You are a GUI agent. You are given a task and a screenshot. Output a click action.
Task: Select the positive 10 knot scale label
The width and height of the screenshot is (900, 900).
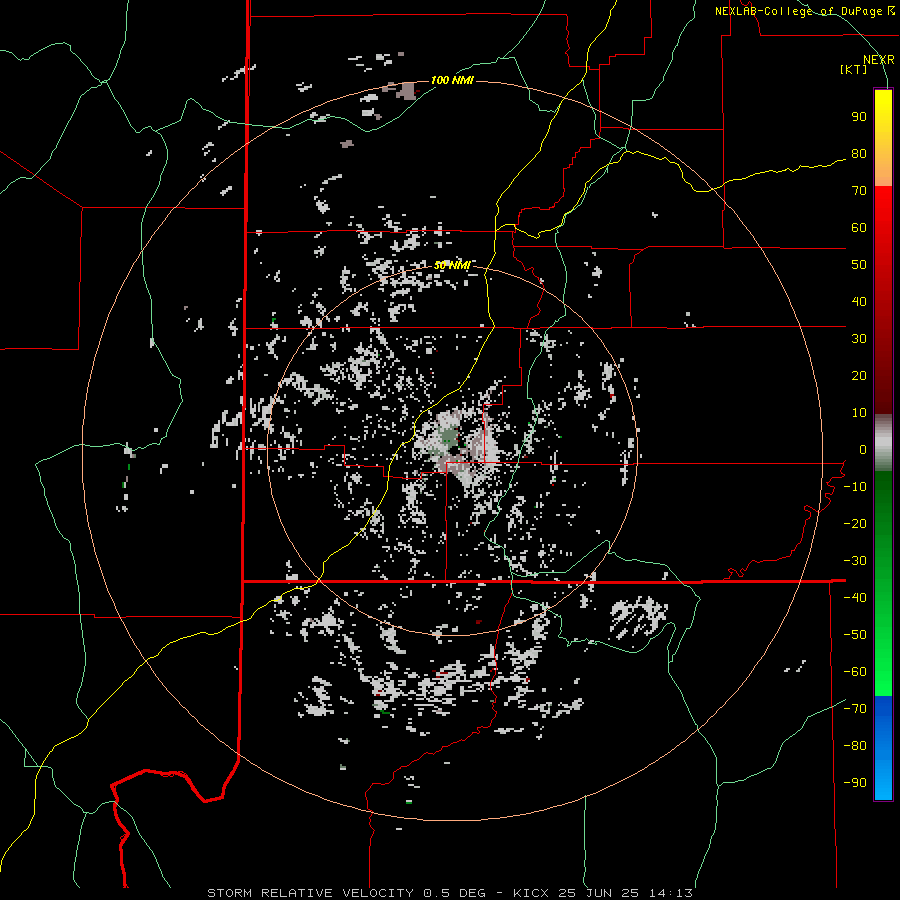[x=859, y=413]
